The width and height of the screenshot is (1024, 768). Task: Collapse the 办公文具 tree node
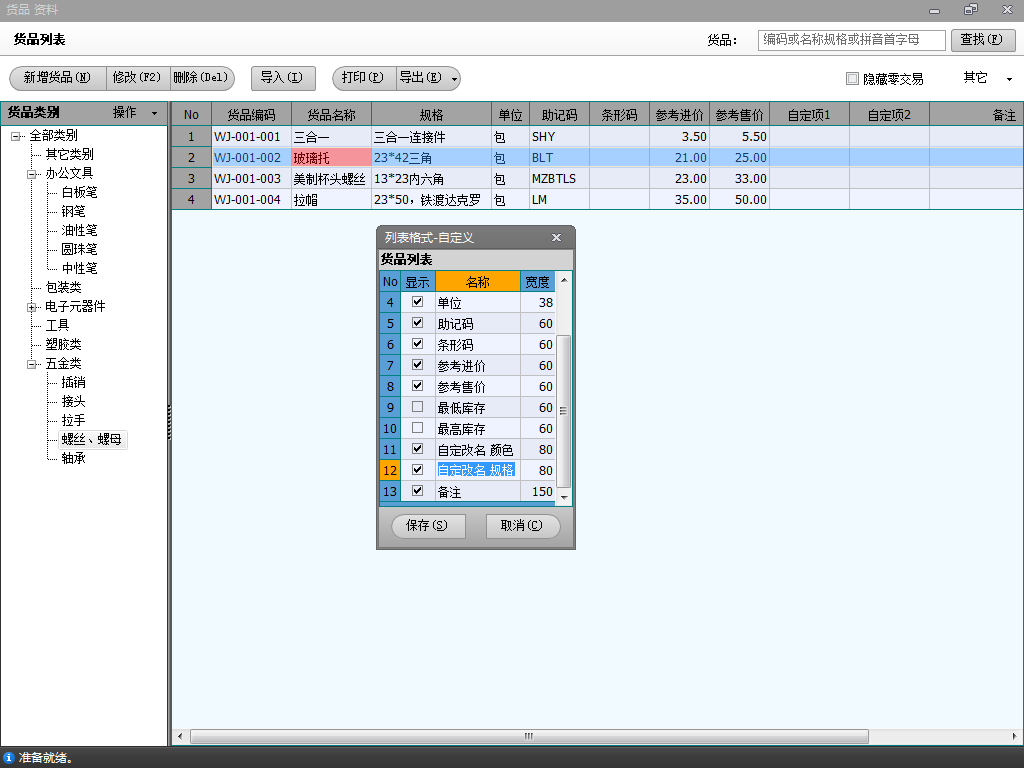point(32,173)
